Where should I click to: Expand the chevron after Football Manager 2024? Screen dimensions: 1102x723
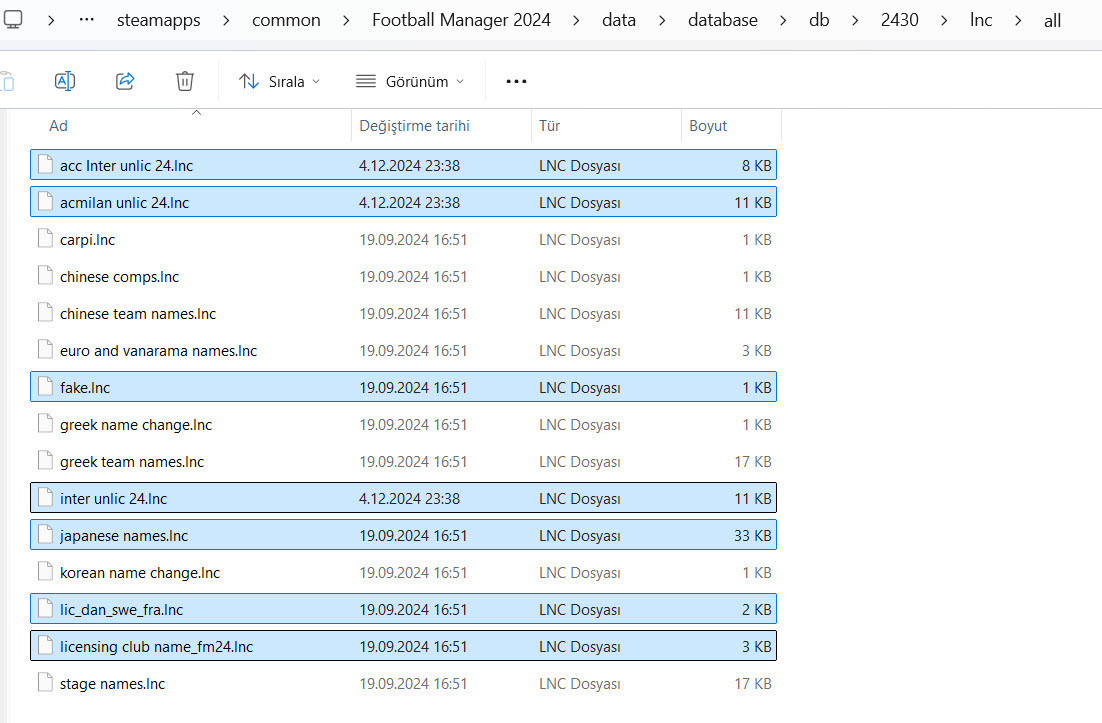tap(576, 20)
